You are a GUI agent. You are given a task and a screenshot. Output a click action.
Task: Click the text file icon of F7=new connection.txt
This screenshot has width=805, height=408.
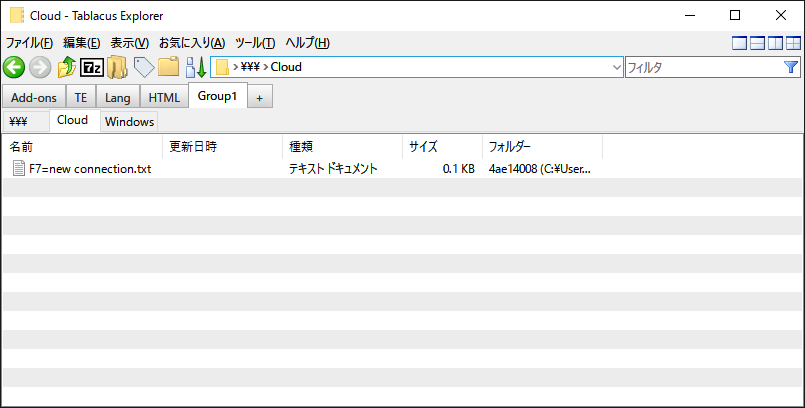point(18,168)
